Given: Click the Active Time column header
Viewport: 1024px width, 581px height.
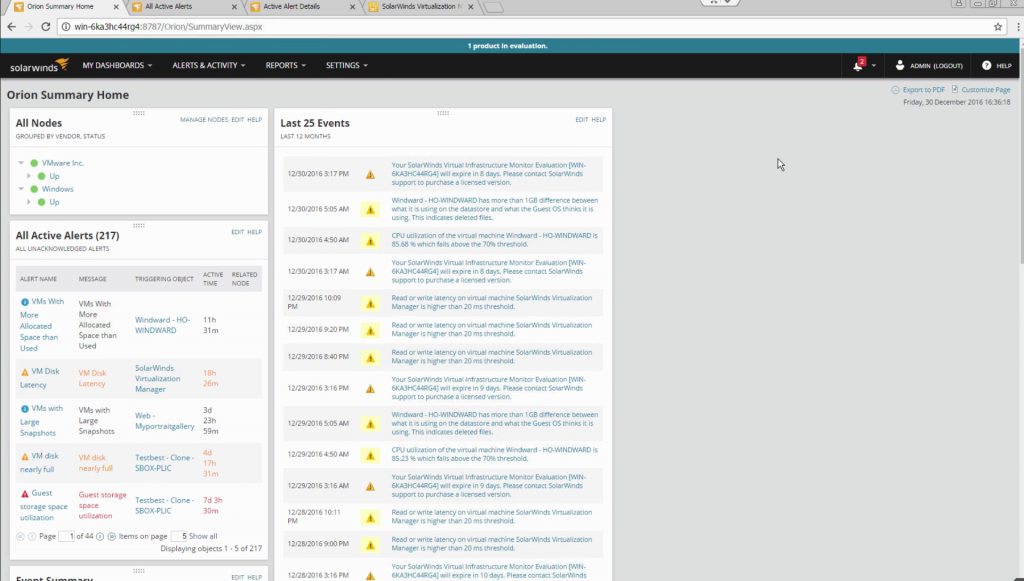Looking at the screenshot, I should (x=213, y=279).
